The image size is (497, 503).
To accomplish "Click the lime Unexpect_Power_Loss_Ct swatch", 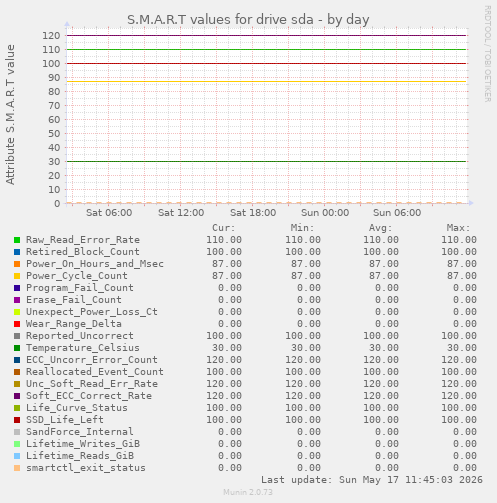I will 17,312.
